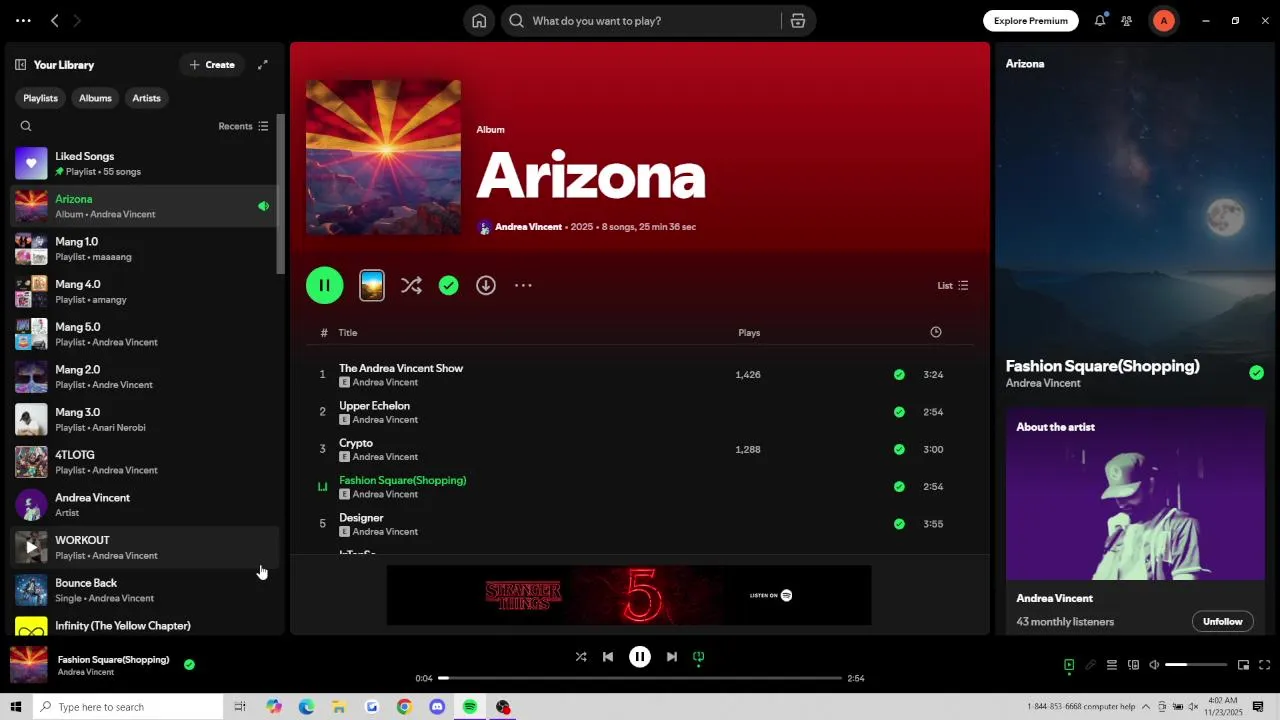This screenshot has width=1280, height=720.
Task: Toggle saved check for Crypto
Action: coord(899,450)
